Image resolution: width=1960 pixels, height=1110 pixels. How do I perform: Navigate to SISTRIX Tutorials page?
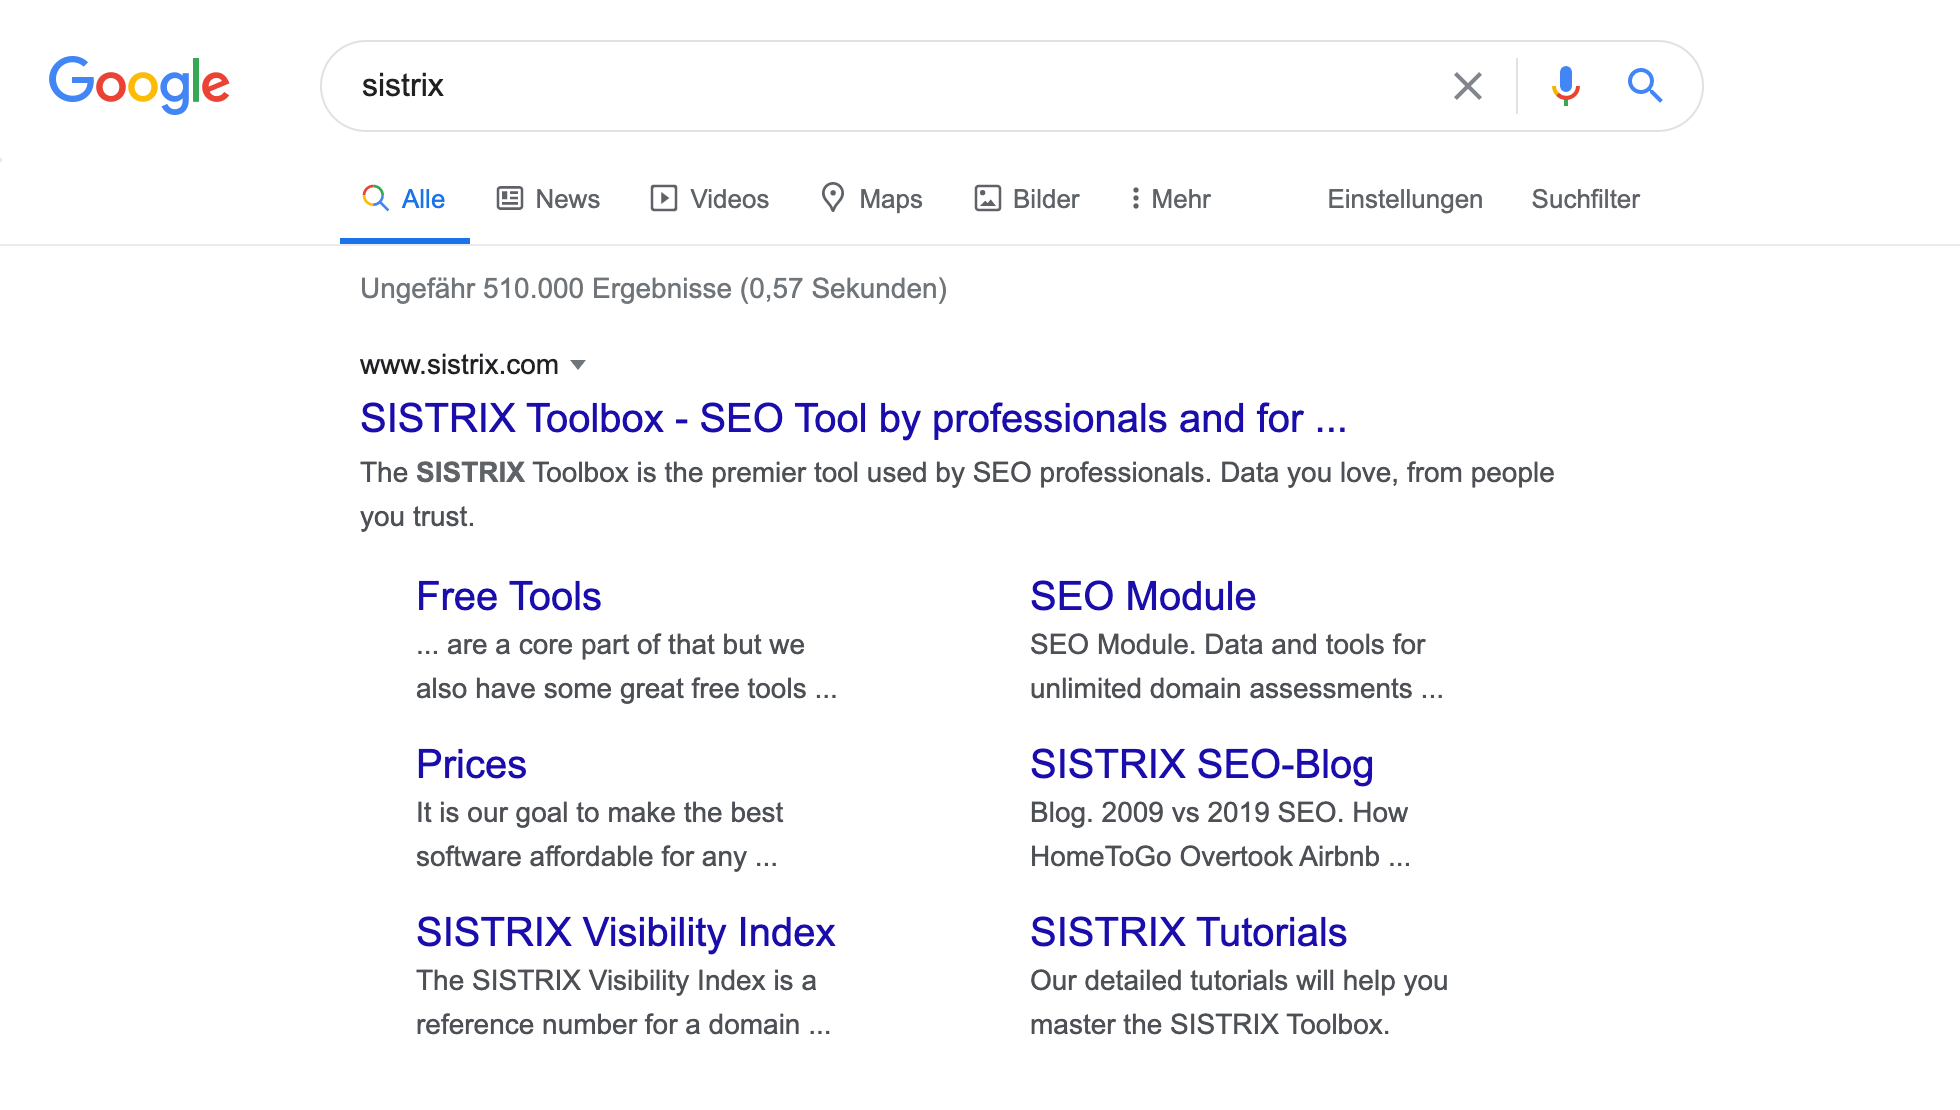(1189, 932)
